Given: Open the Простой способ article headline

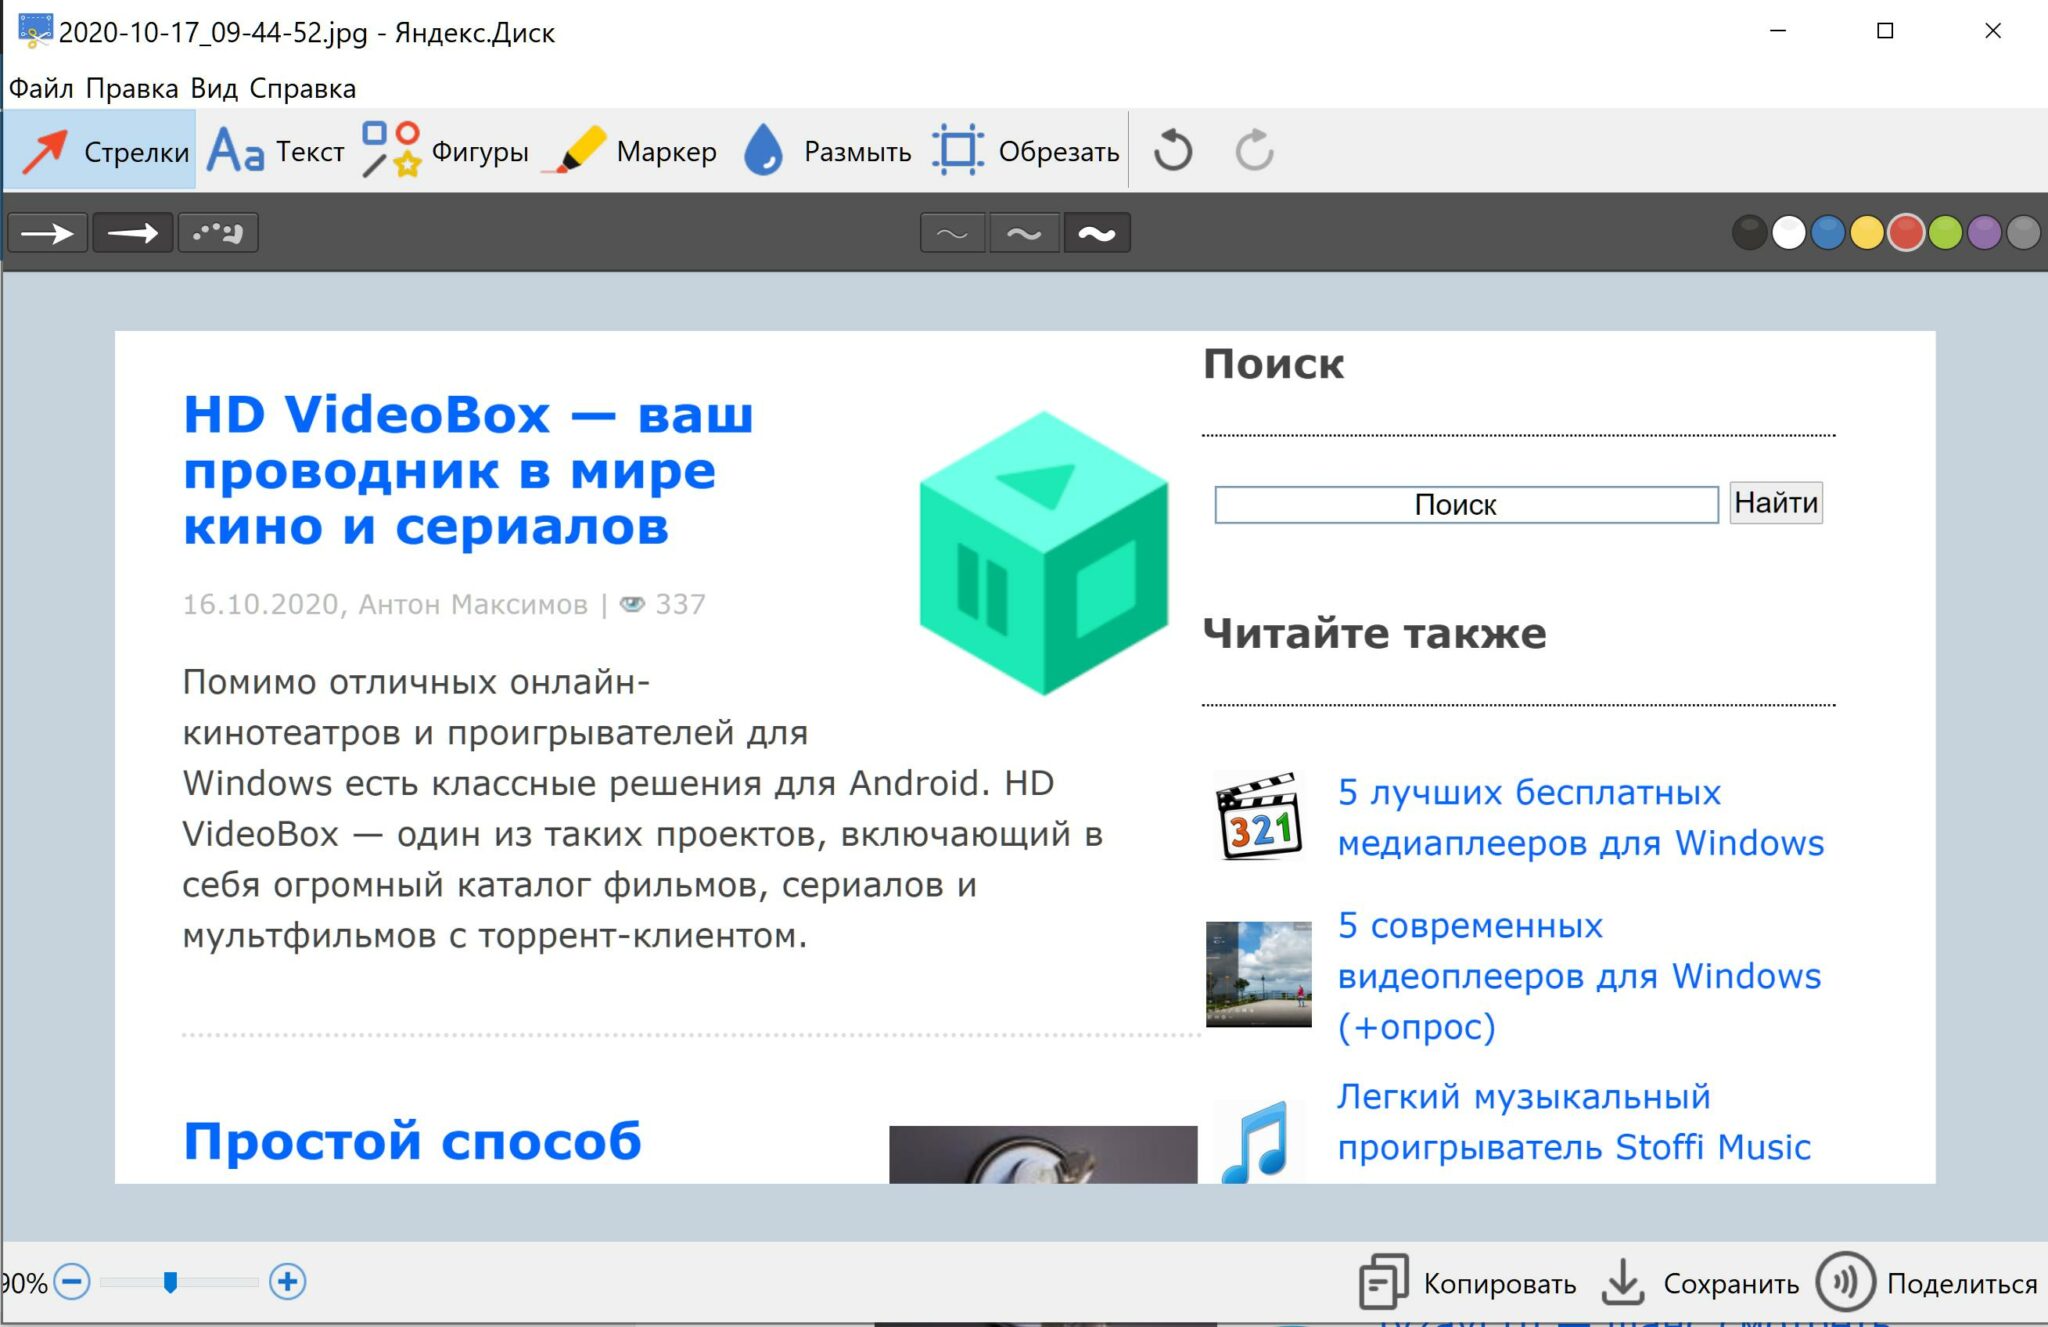Looking at the screenshot, I should pyautogui.click(x=412, y=1141).
